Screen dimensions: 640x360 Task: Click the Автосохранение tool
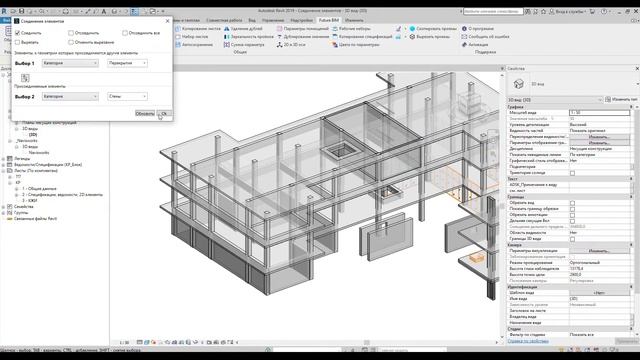click(194, 45)
